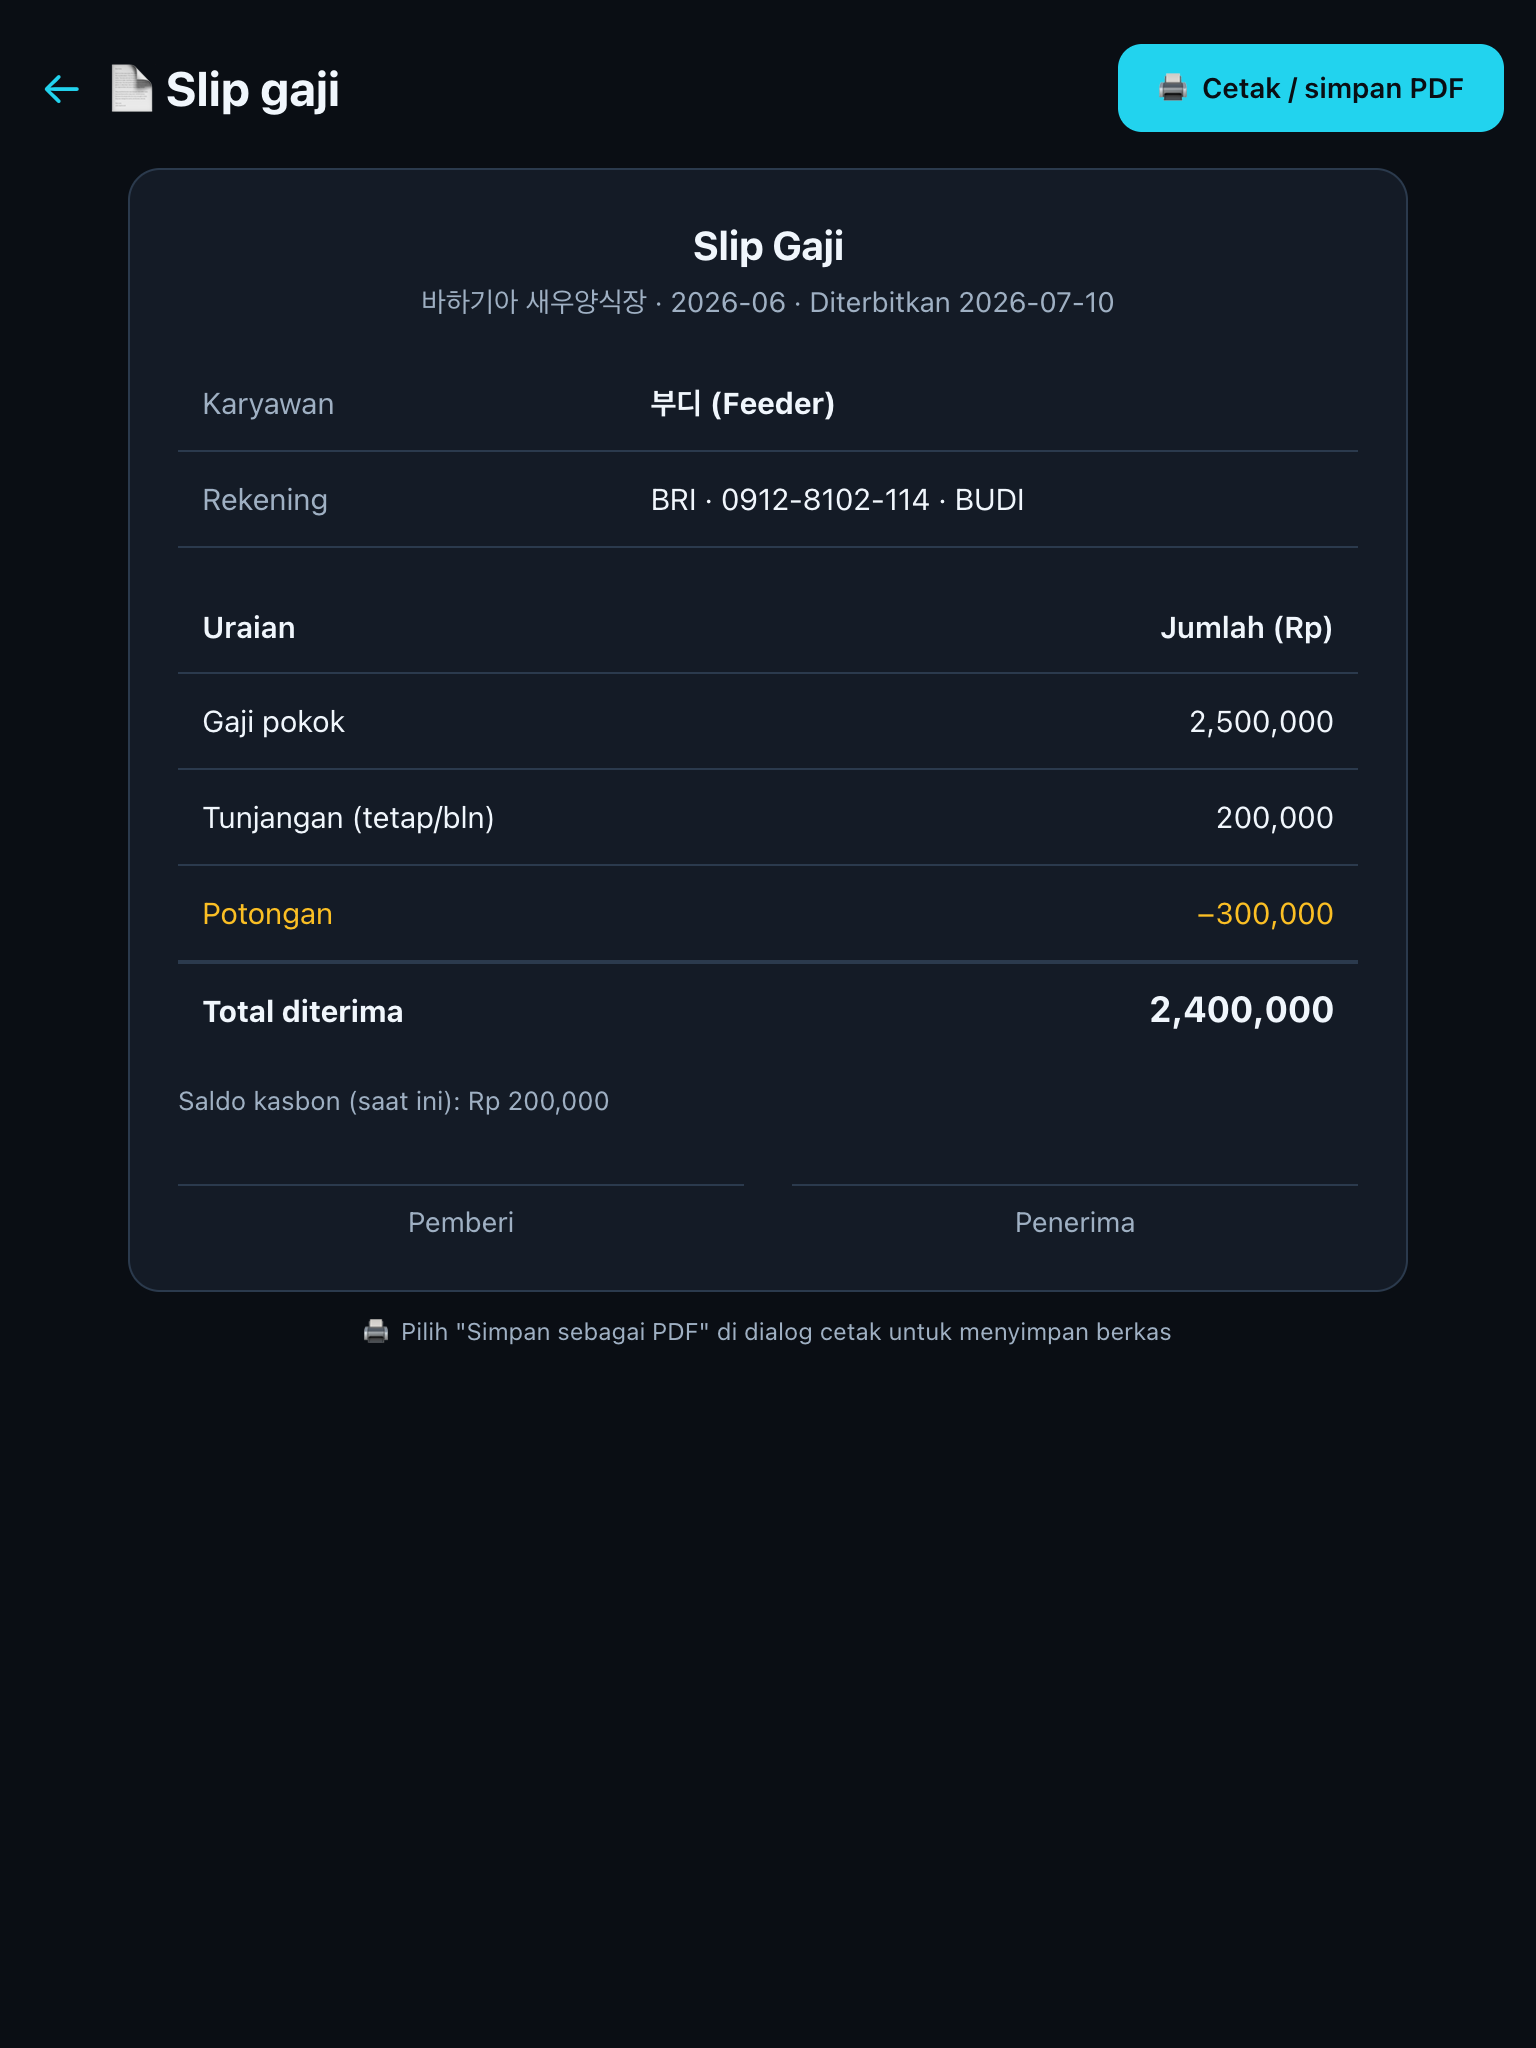Click the printer icon in Cetak button
Screen dimensions: 1536x2048
1173,88
